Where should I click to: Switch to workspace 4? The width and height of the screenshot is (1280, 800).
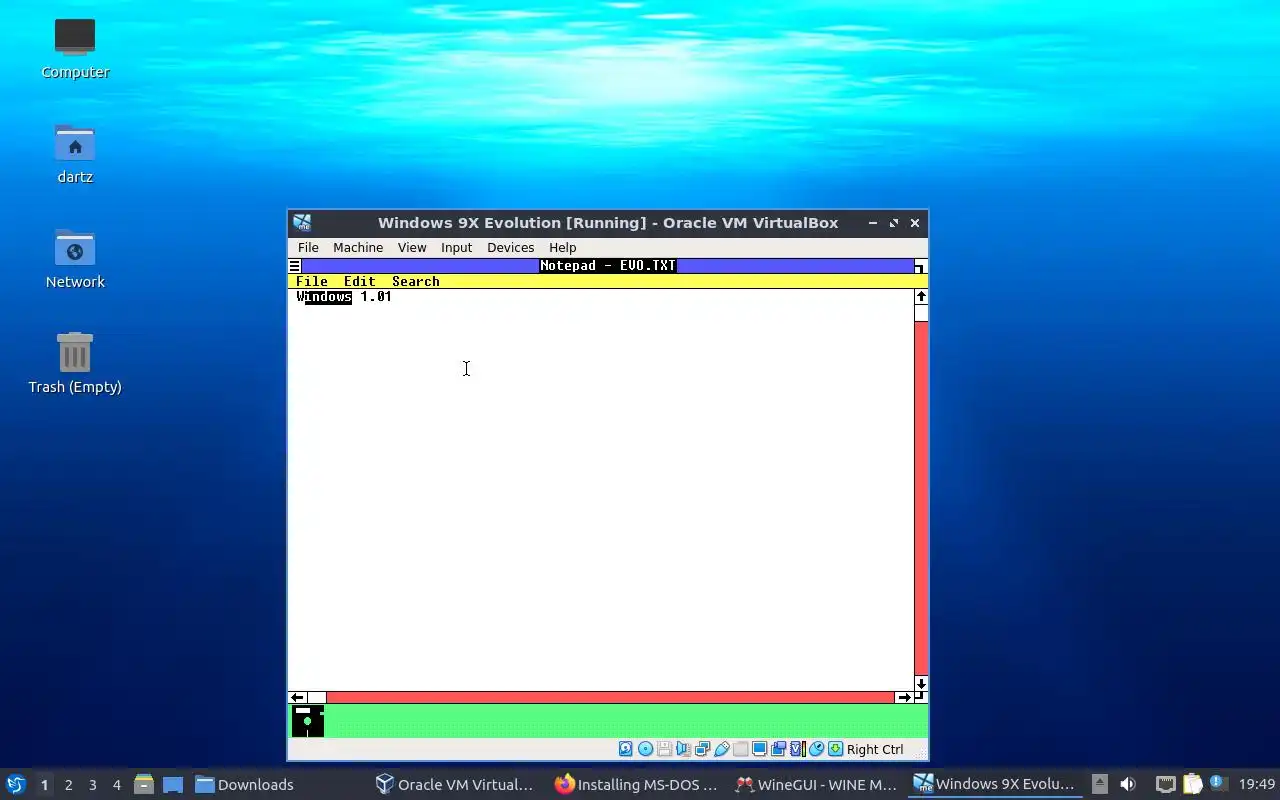pyautogui.click(x=116, y=785)
